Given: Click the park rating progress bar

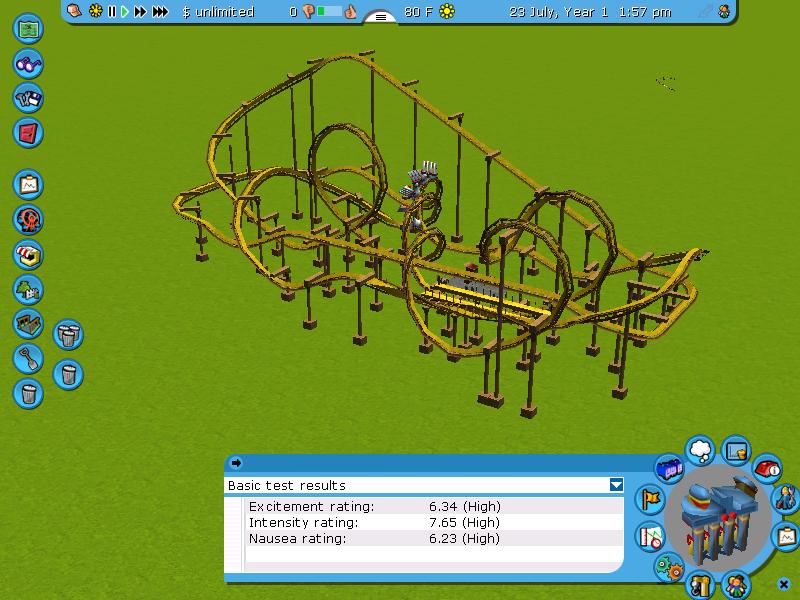Looking at the screenshot, I should click(x=329, y=11).
